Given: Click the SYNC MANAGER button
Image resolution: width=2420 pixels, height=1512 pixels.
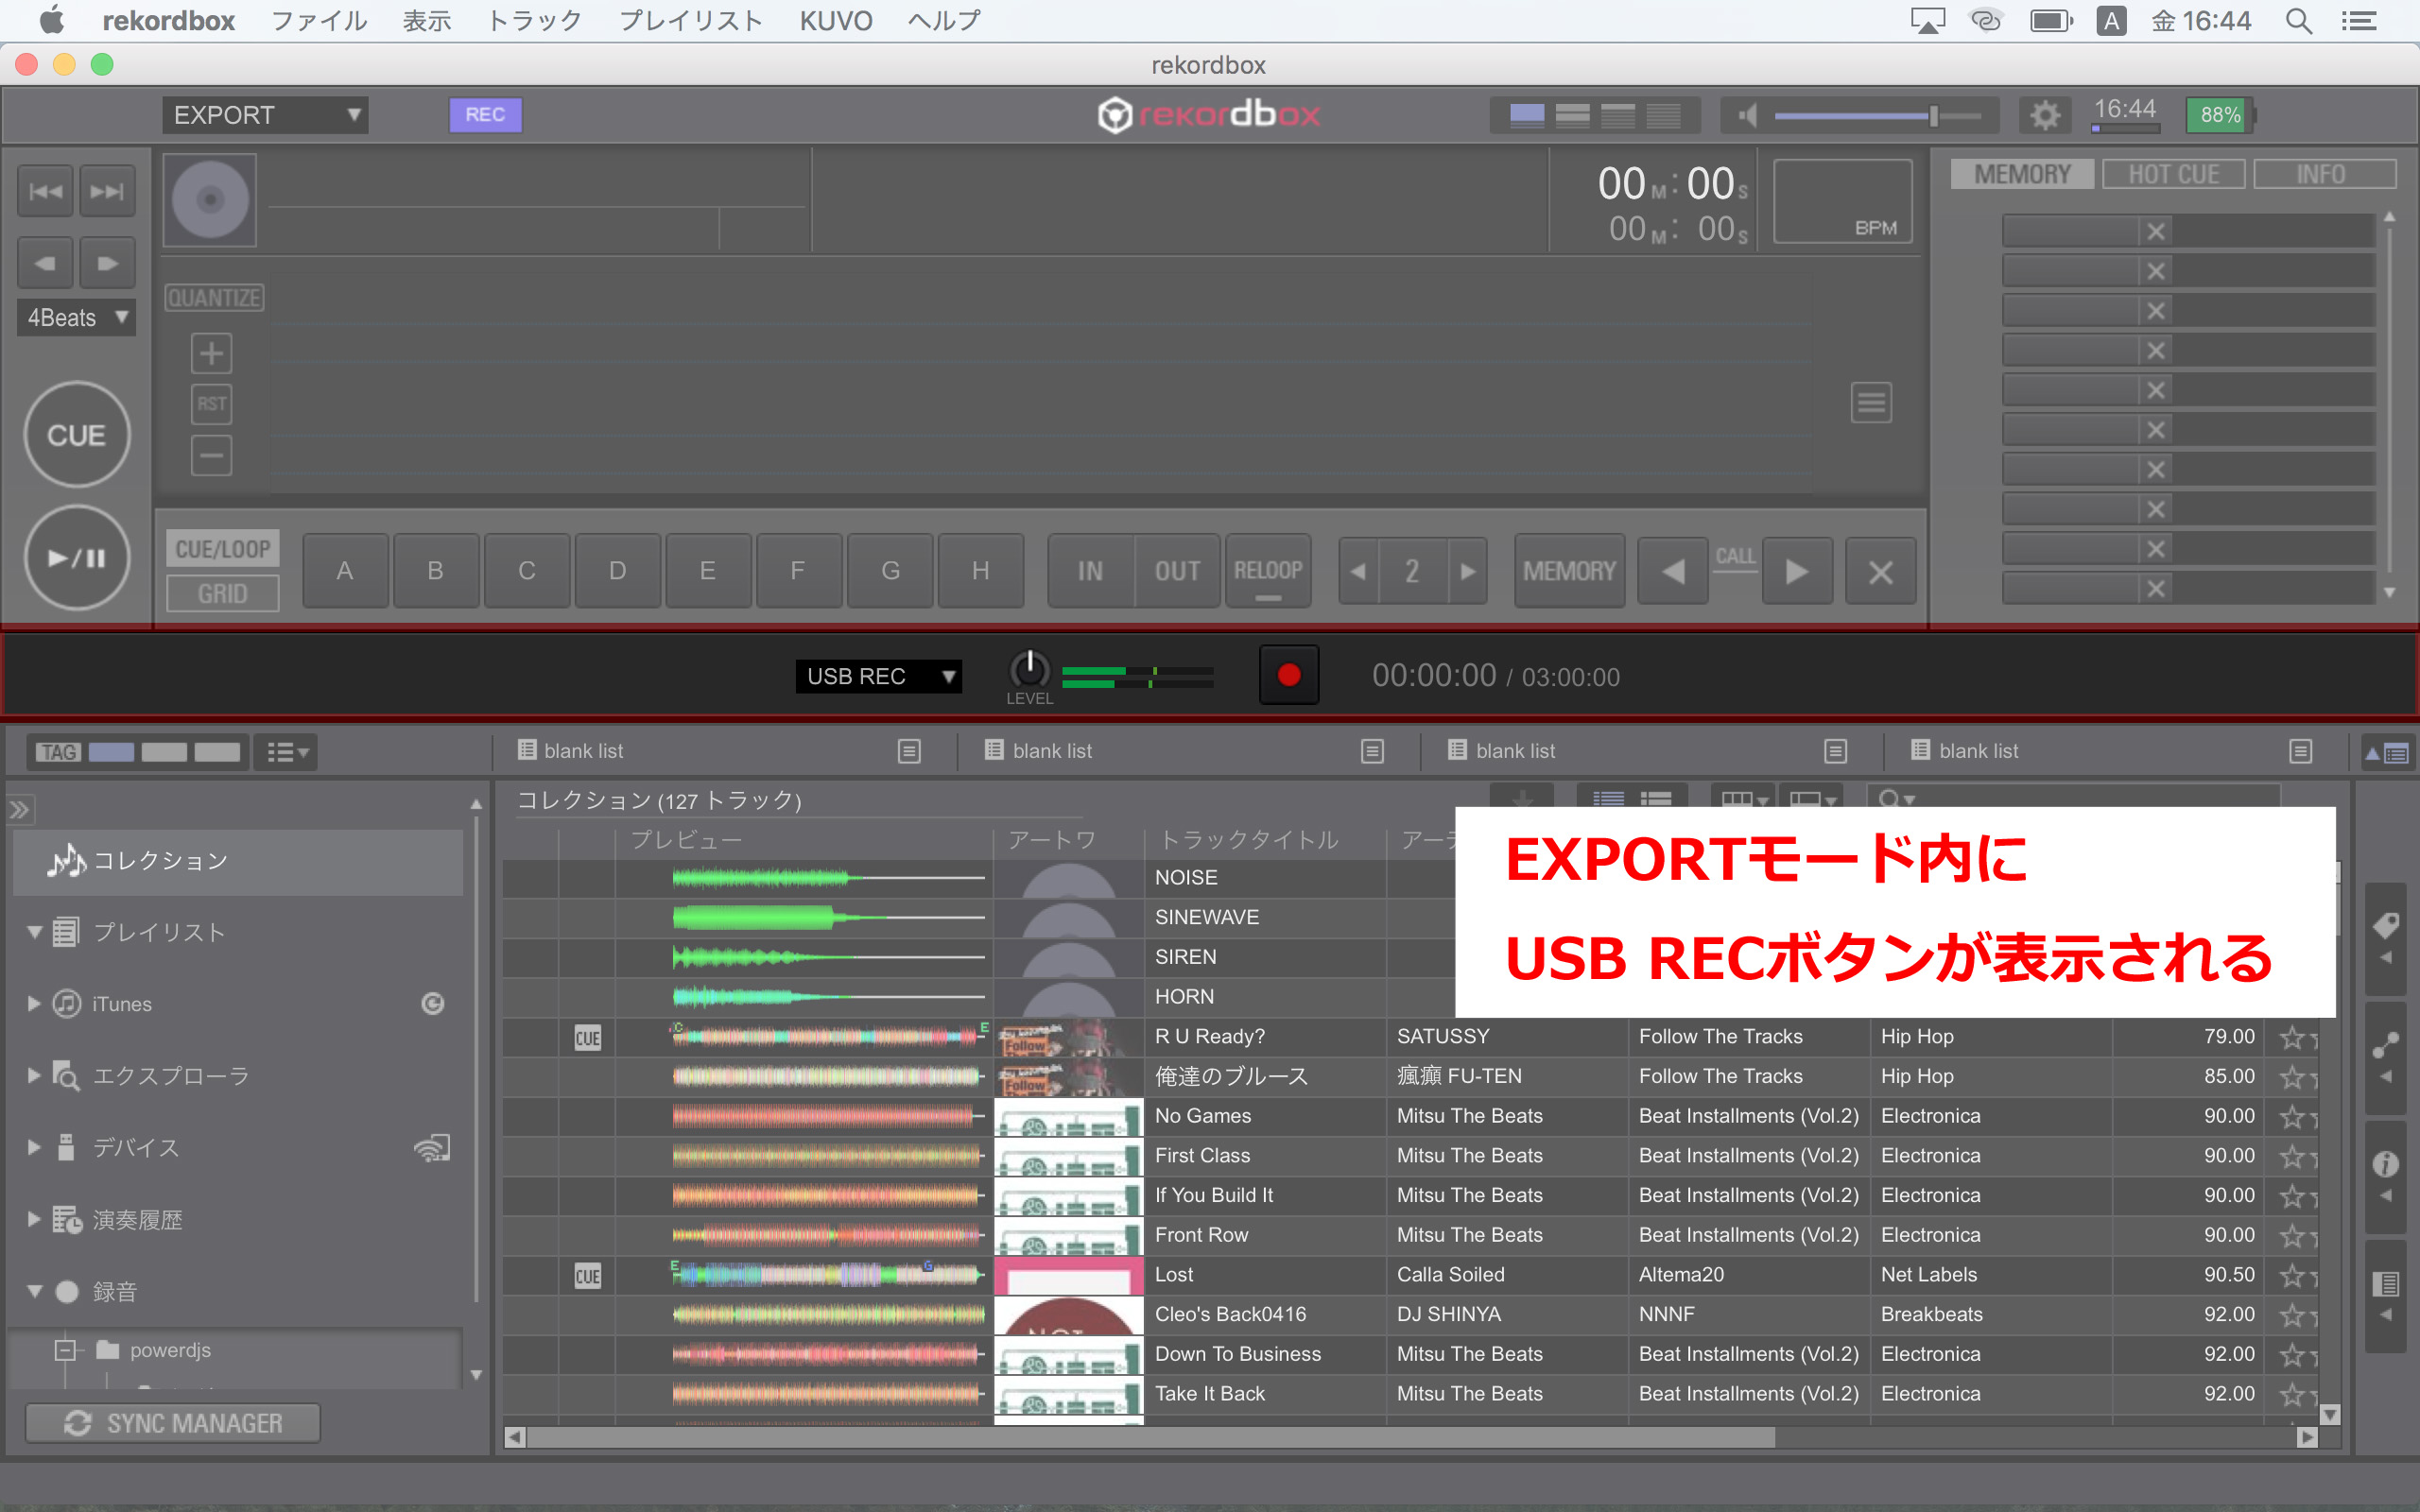Looking at the screenshot, I should (173, 1422).
